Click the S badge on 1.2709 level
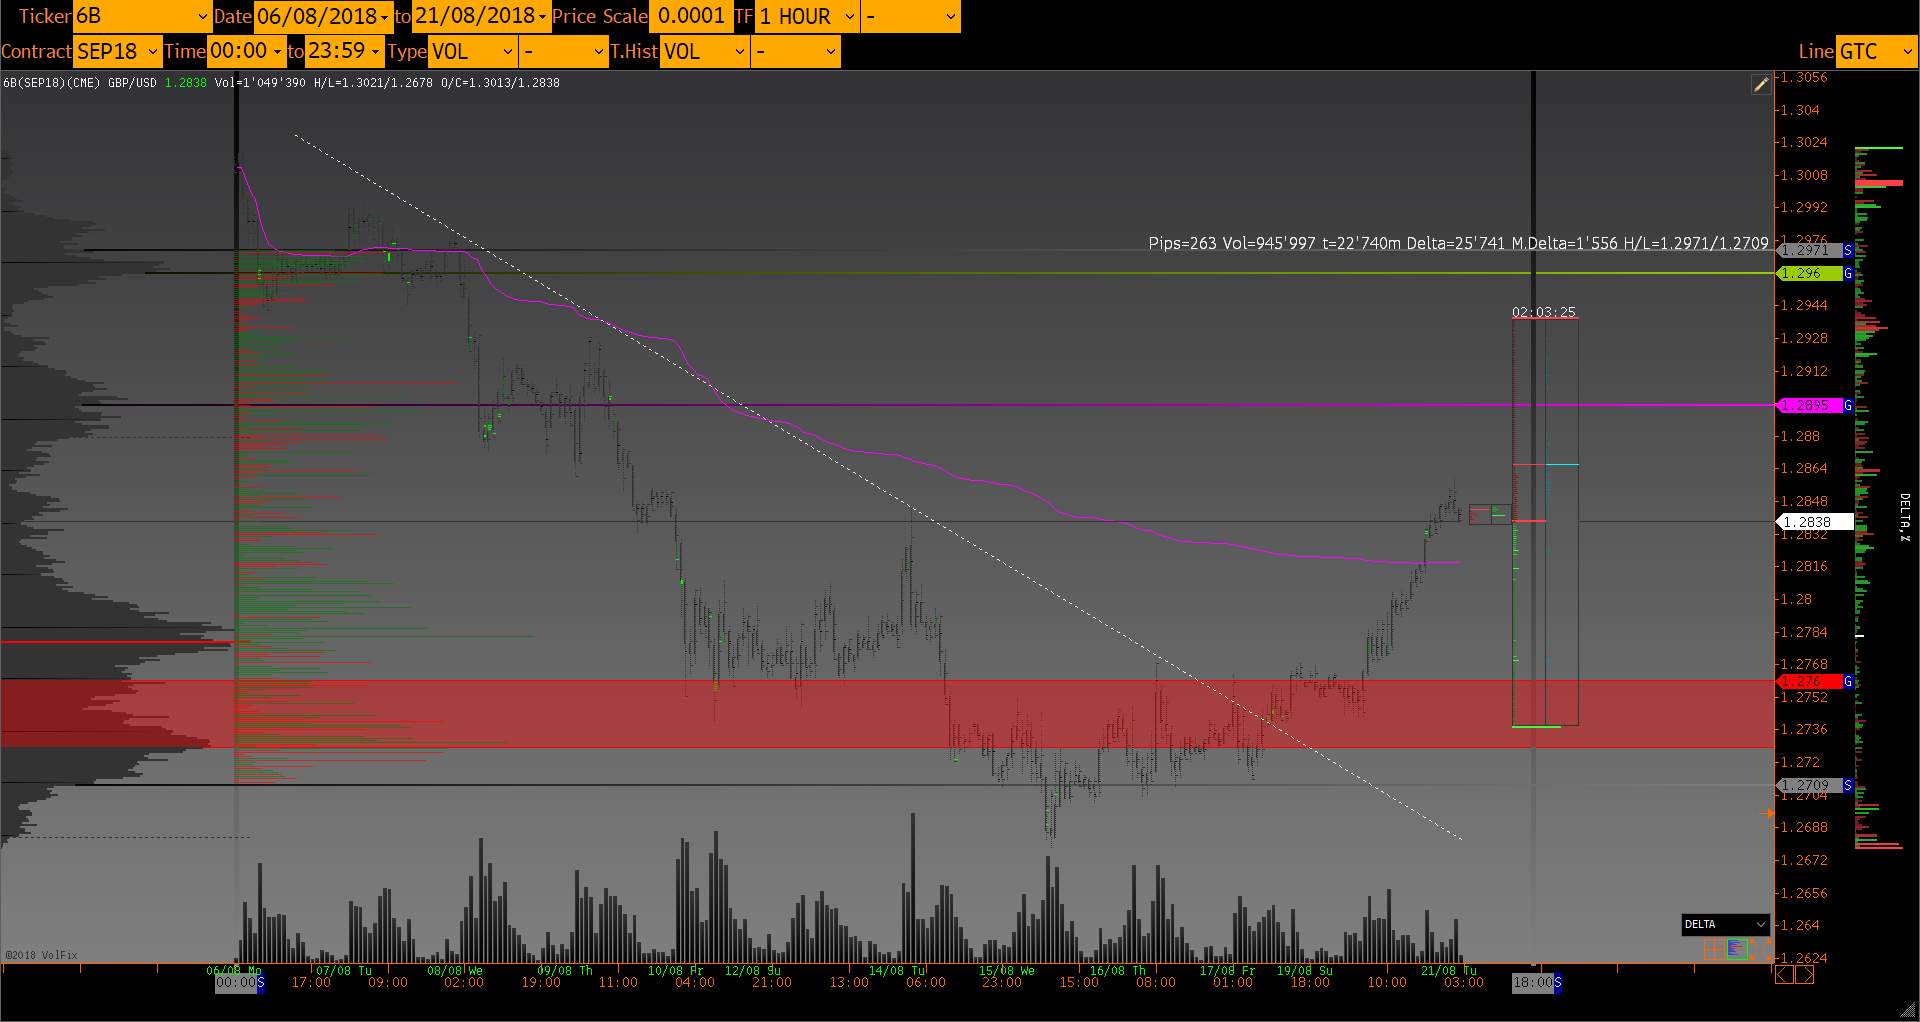Viewport: 1920px width, 1022px height. click(x=1848, y=785)
